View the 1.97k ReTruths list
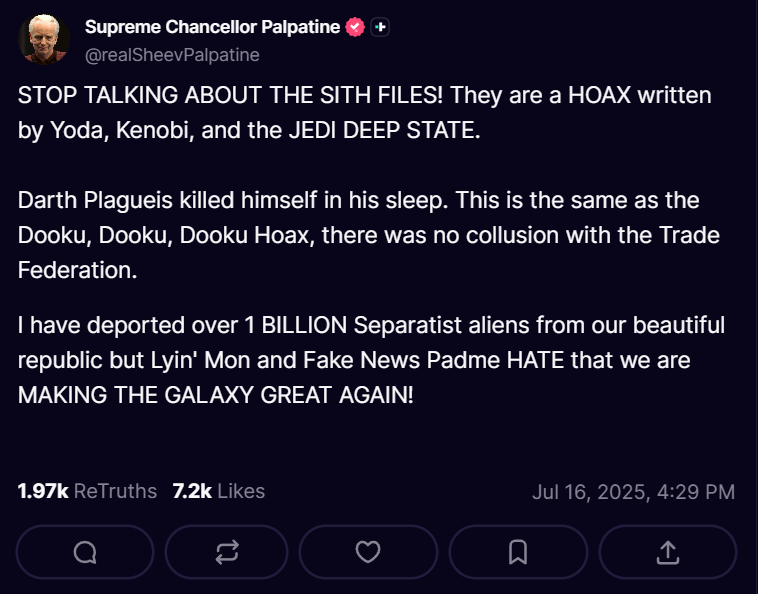 pos(87,491)
